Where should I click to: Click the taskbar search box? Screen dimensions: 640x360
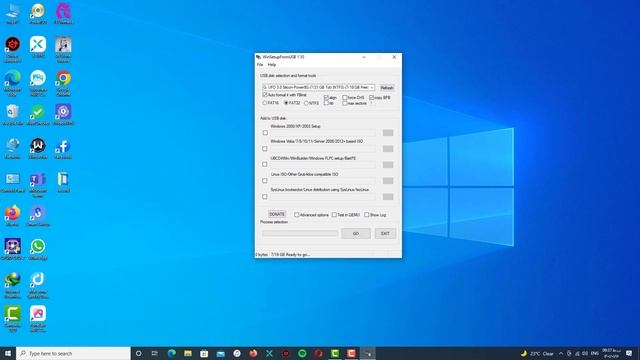(73, 353)
